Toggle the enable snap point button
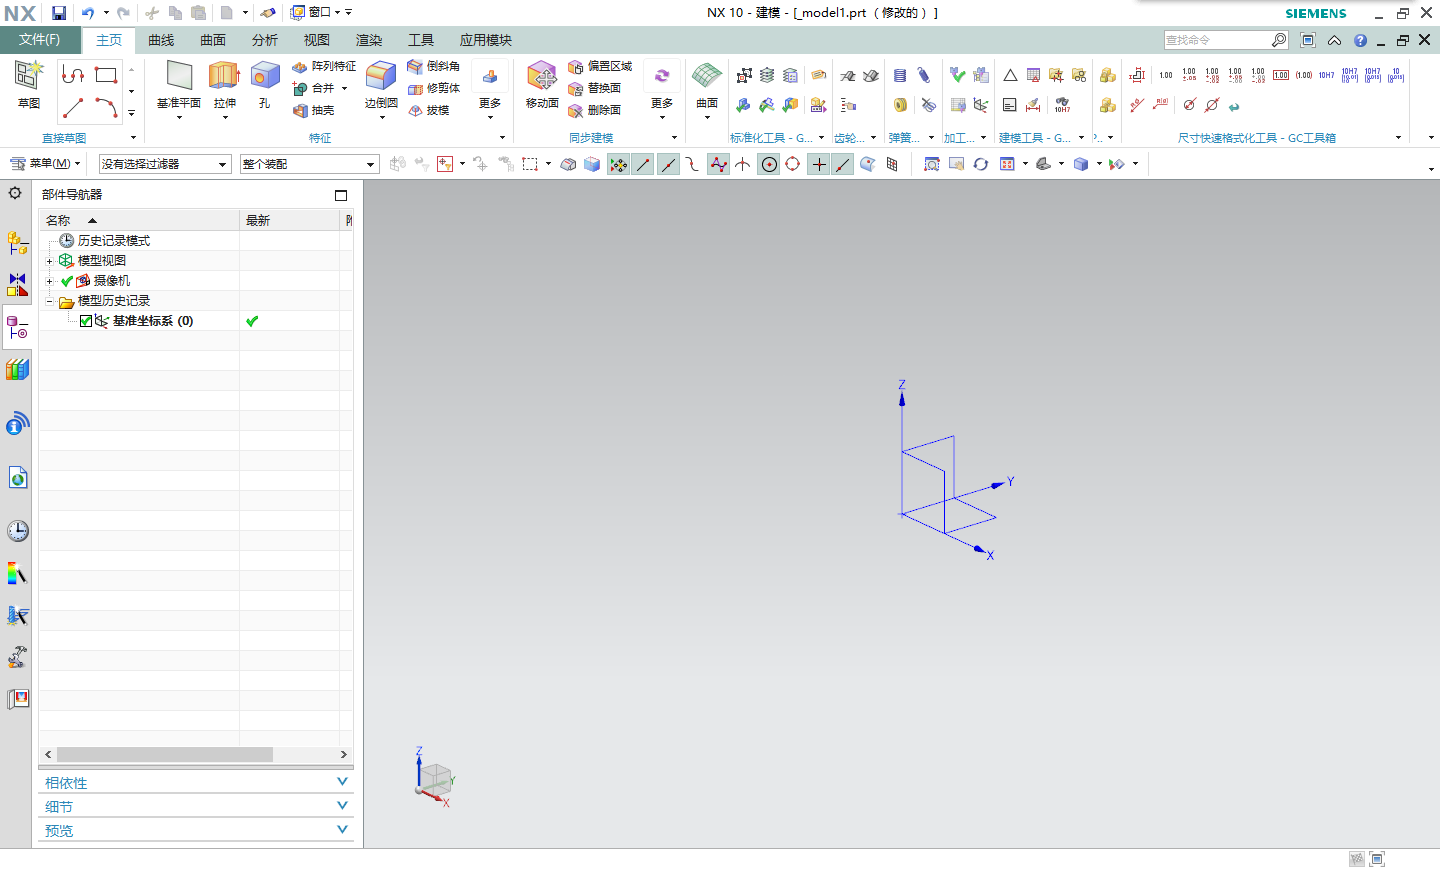Viewport: 1440px width, 869px height. pyautogui.click(x=619, y=164)
